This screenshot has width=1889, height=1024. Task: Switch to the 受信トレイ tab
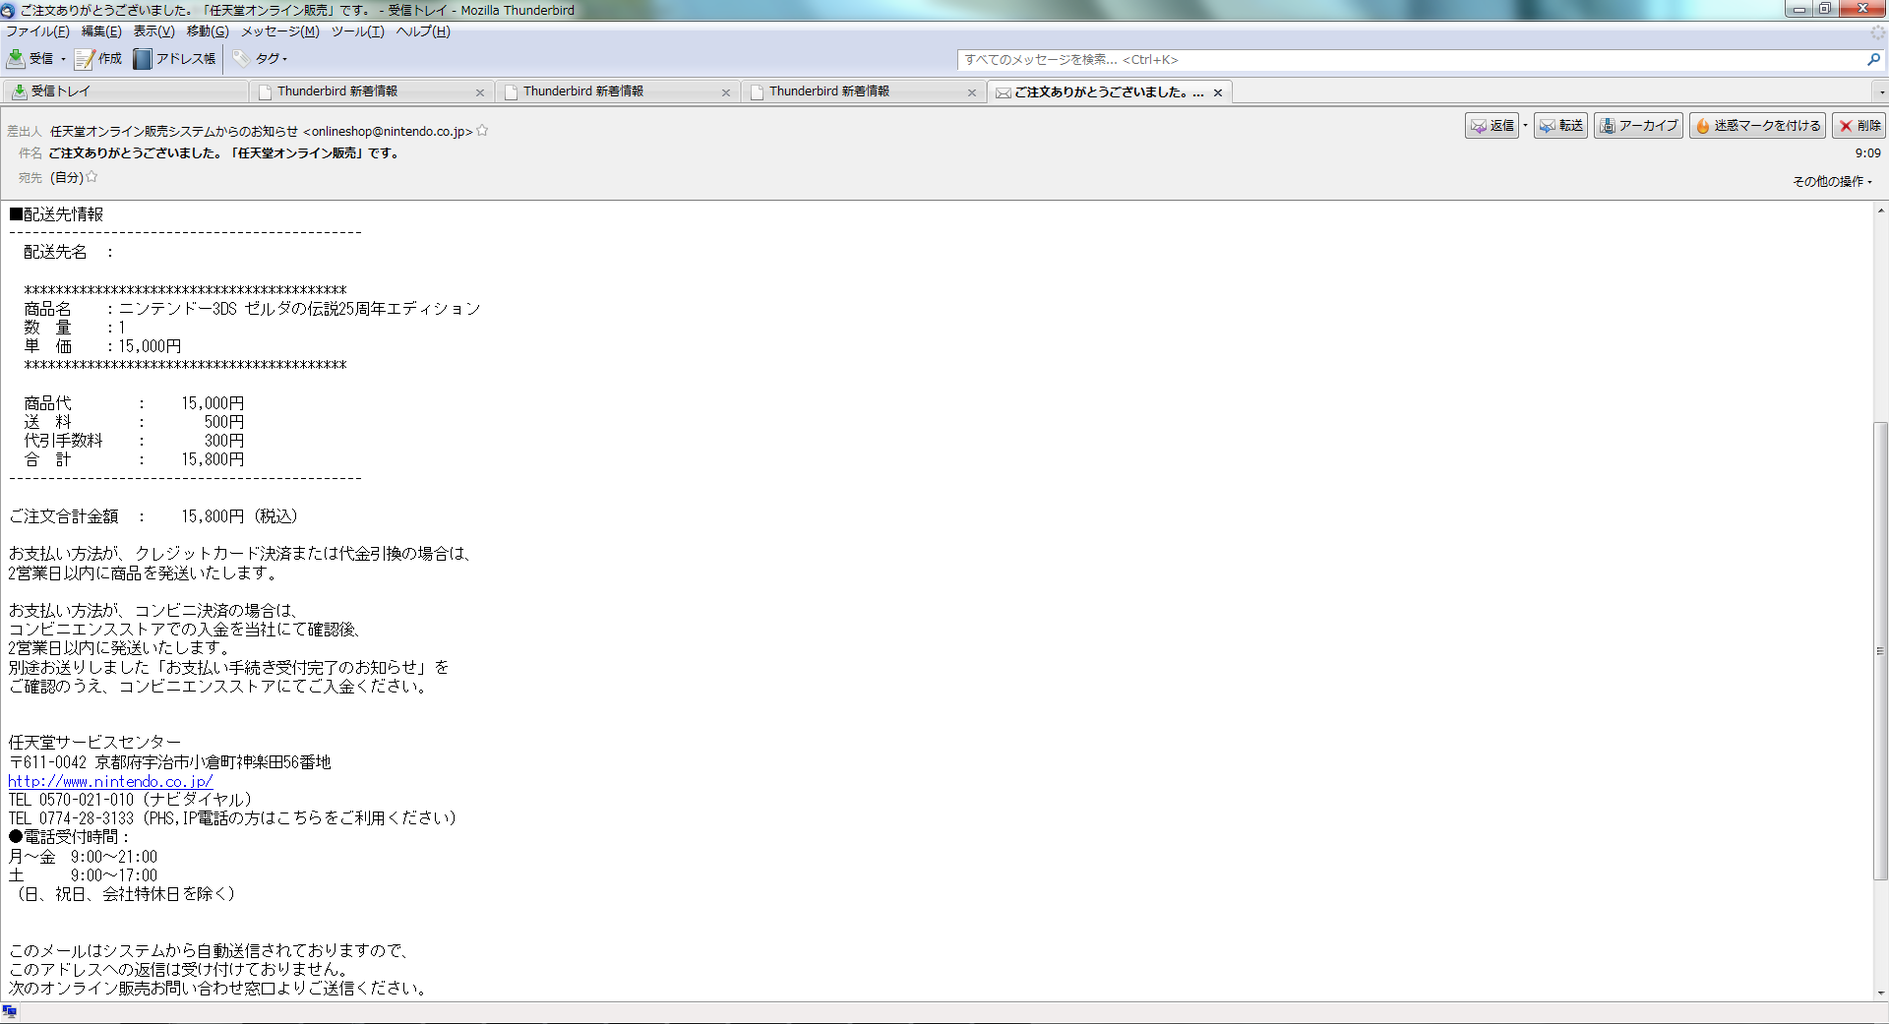click(x=125, y=91)
